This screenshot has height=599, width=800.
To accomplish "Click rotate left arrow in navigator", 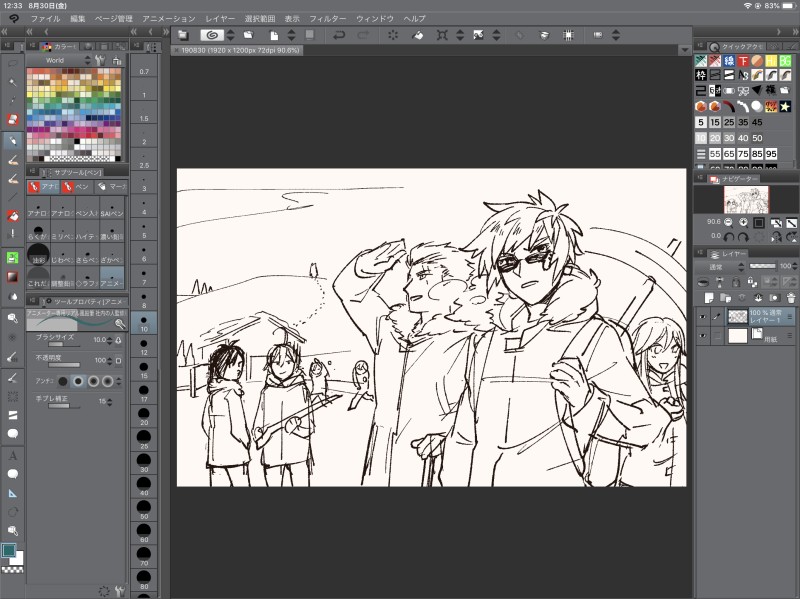I will [x=729, y=236].
